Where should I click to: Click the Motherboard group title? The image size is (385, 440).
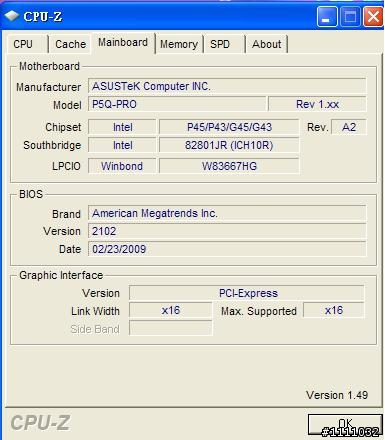(x=49, y=66)
